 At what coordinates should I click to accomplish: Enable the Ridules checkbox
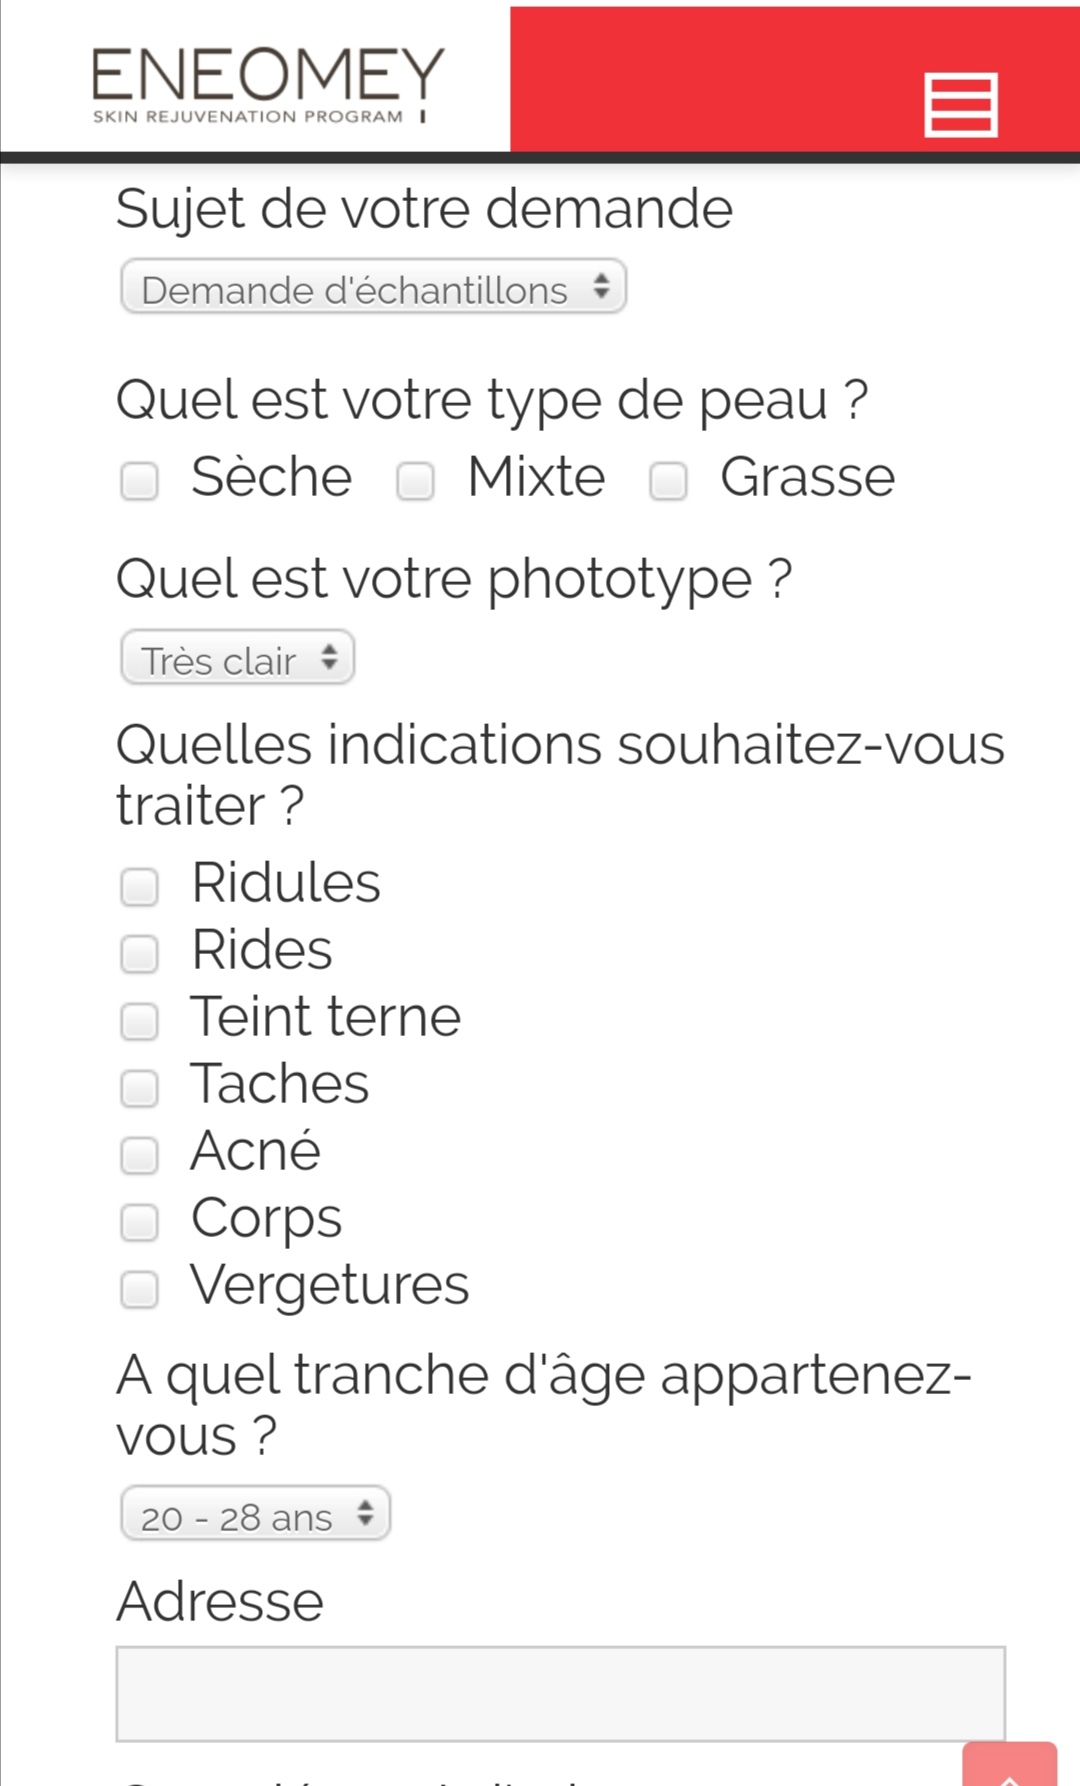140,886
